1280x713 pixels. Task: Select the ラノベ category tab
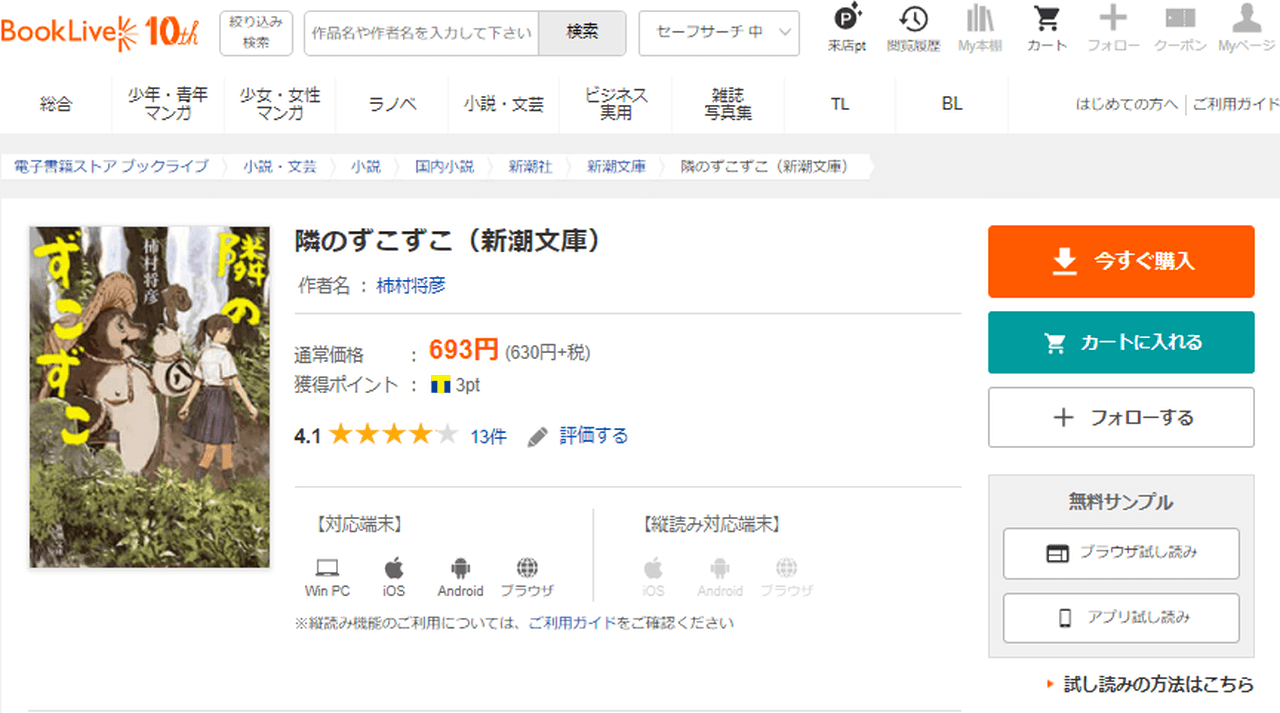[x=392, y=104]
